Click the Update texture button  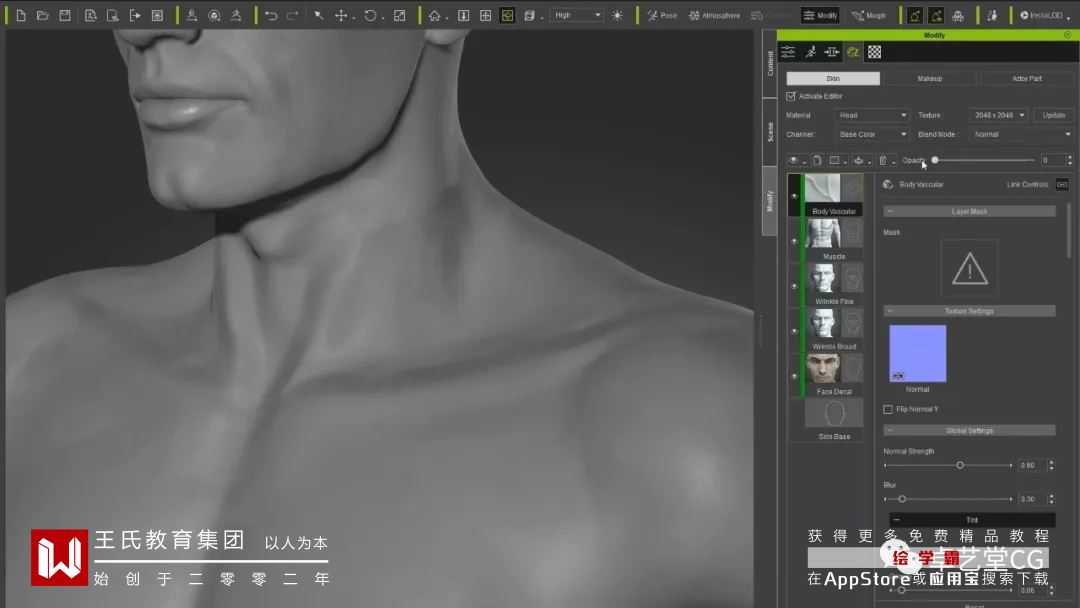tap(1053, 115)
